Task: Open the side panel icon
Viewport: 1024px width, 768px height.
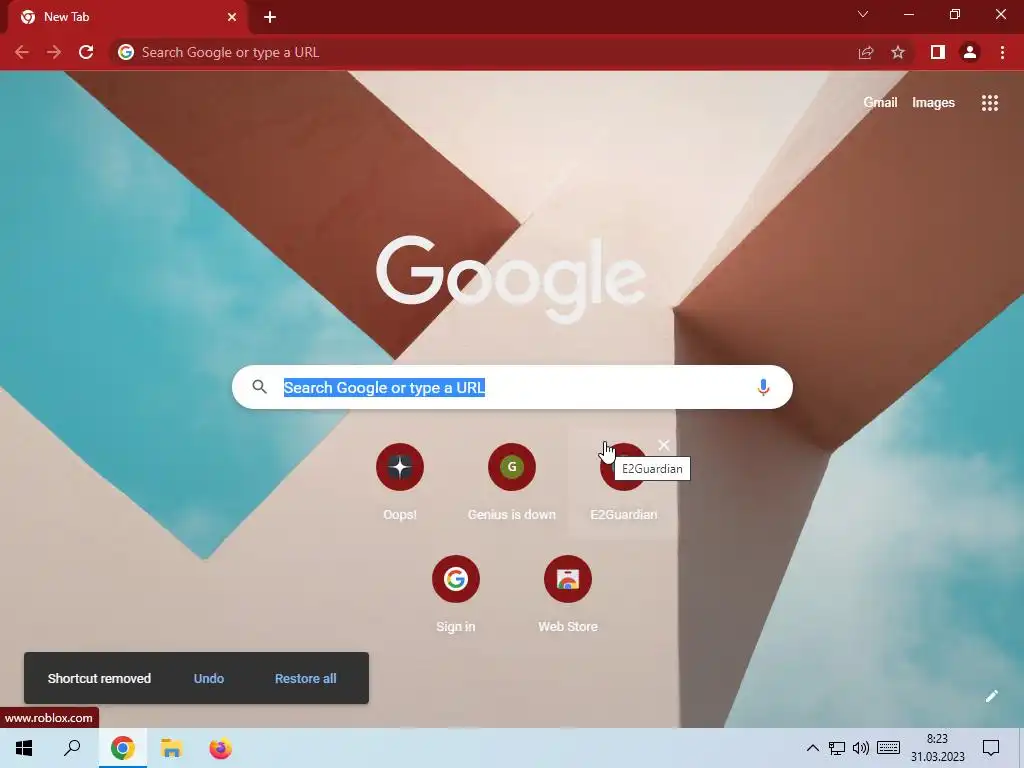Action: (x=938, y=52)
